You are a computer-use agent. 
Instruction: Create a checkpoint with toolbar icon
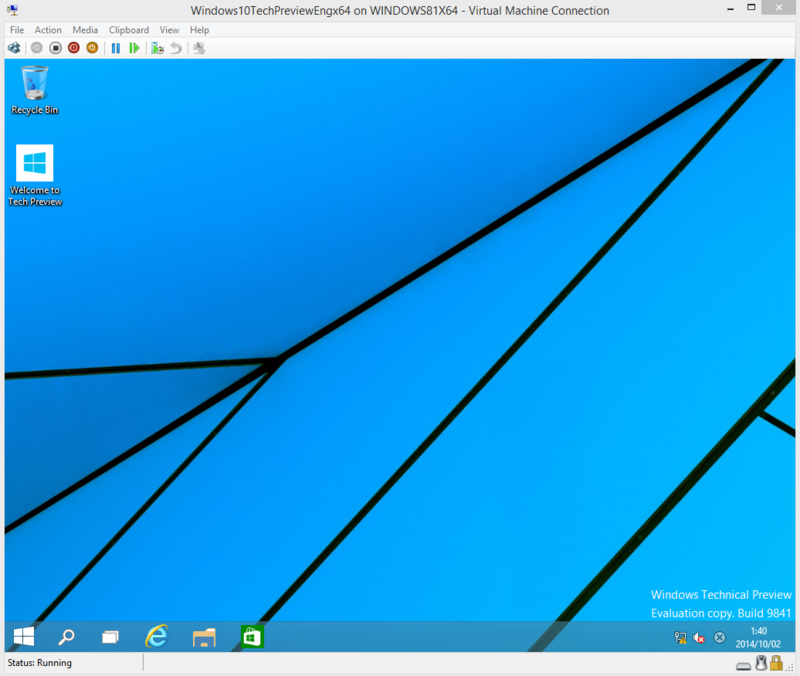pos(157,48)
